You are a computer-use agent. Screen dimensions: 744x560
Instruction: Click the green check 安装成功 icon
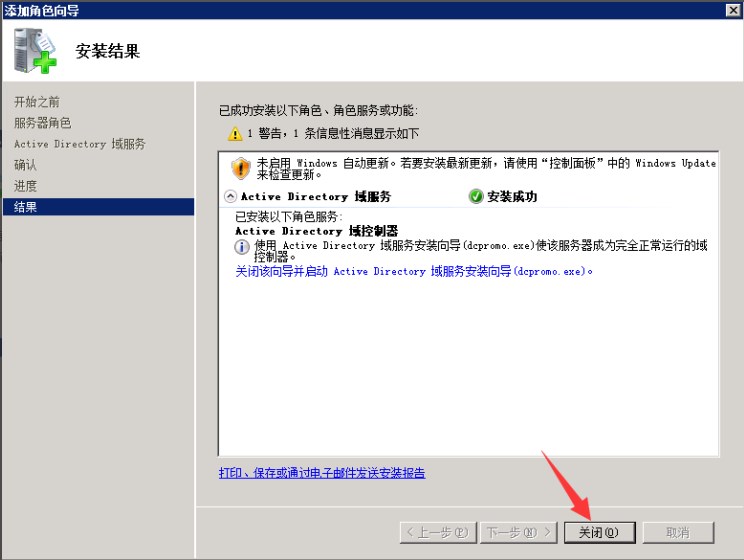click(x=475, y=196)
